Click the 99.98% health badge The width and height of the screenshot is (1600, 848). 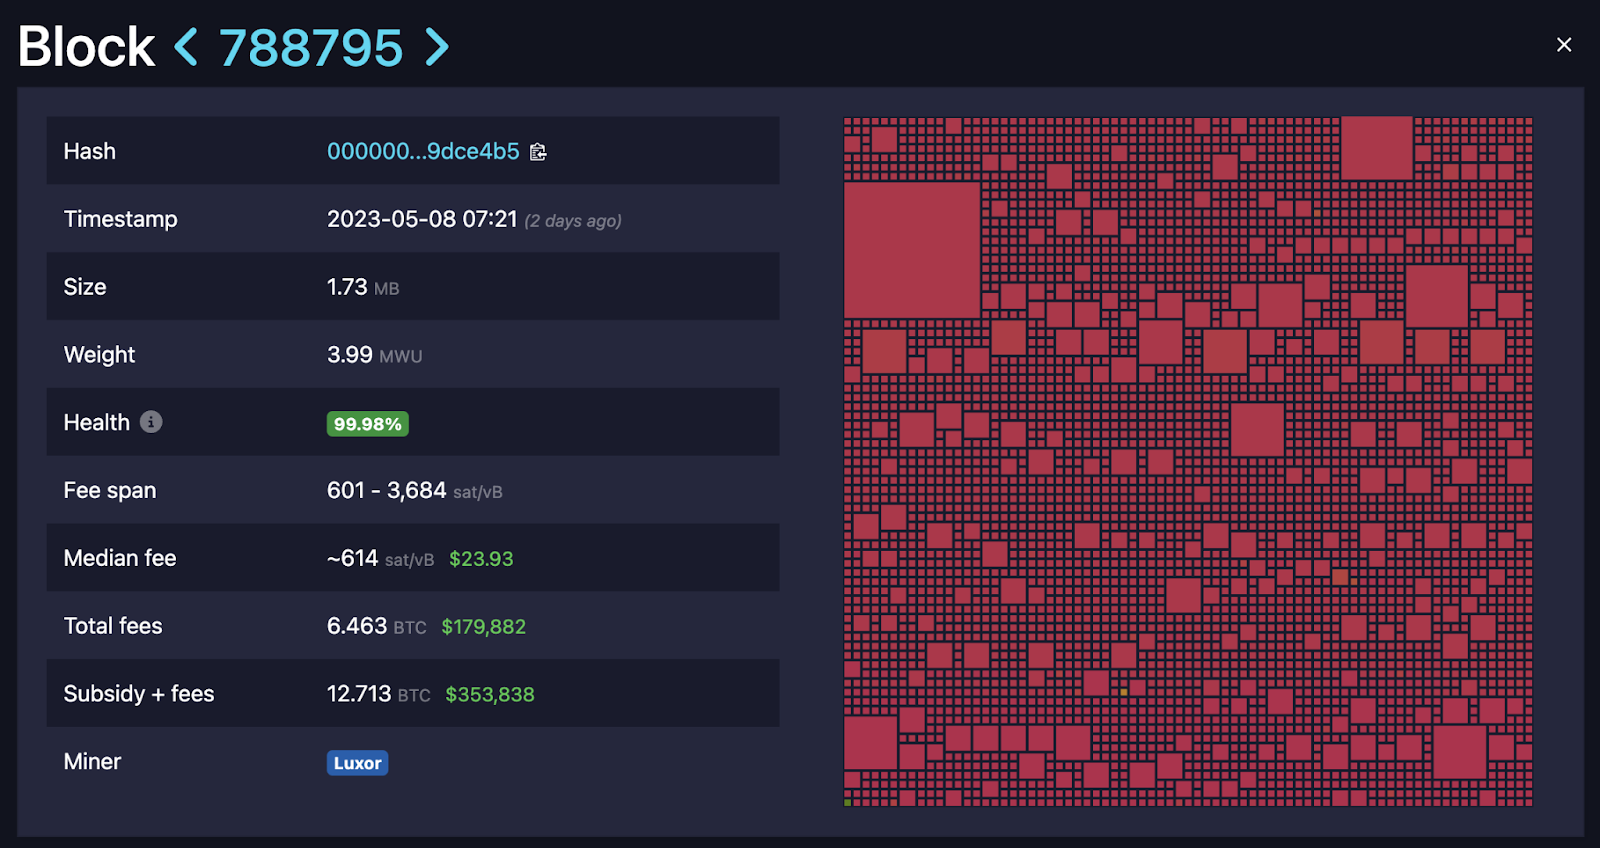click(x=367, y=424)
